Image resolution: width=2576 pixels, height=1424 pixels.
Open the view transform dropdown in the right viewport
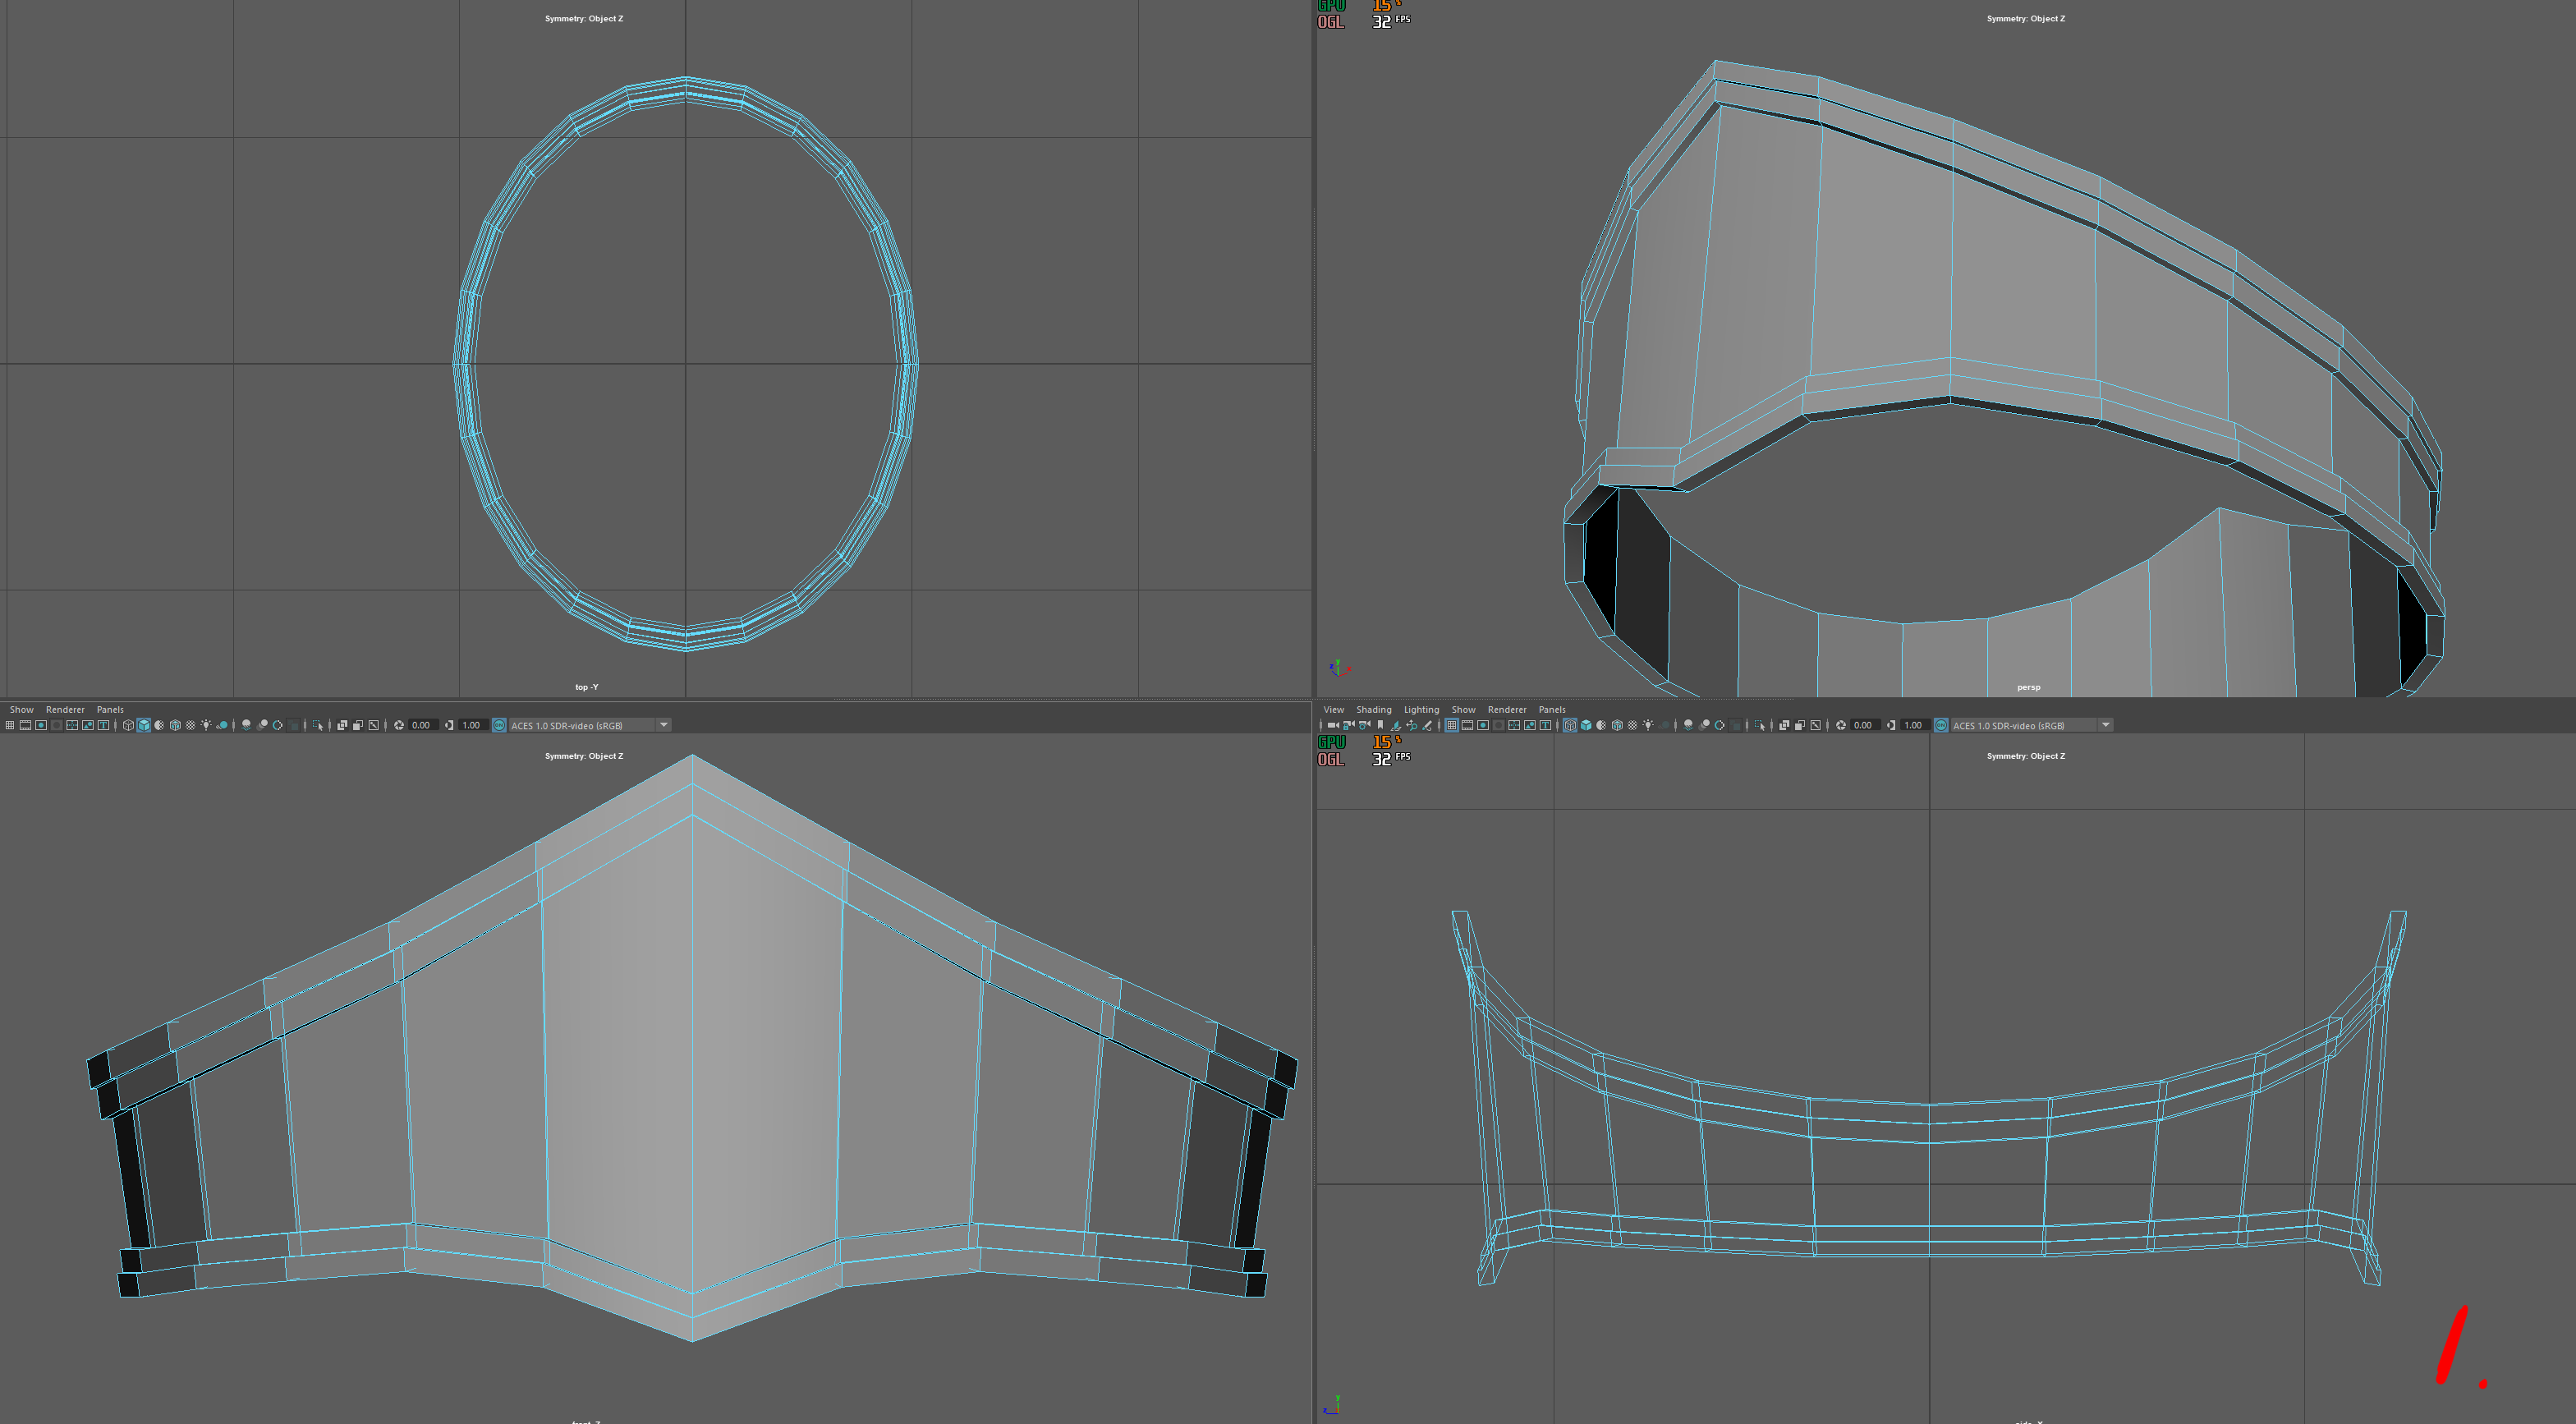[2106, 726]
